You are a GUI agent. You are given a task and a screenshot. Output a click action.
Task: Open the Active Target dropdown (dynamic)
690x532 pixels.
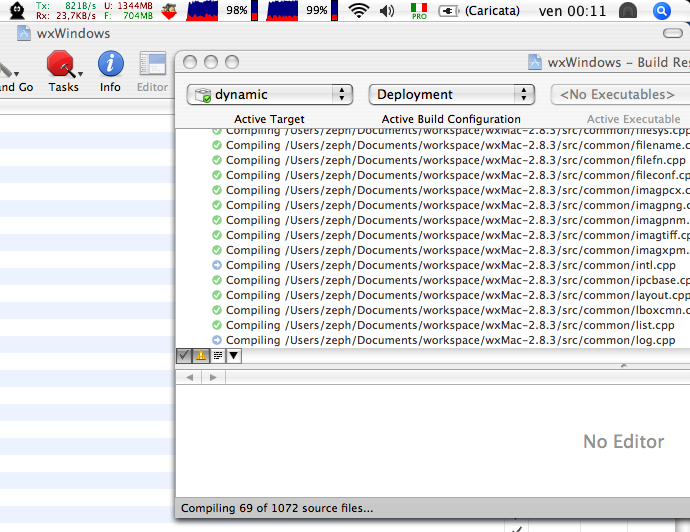point(270,95)
